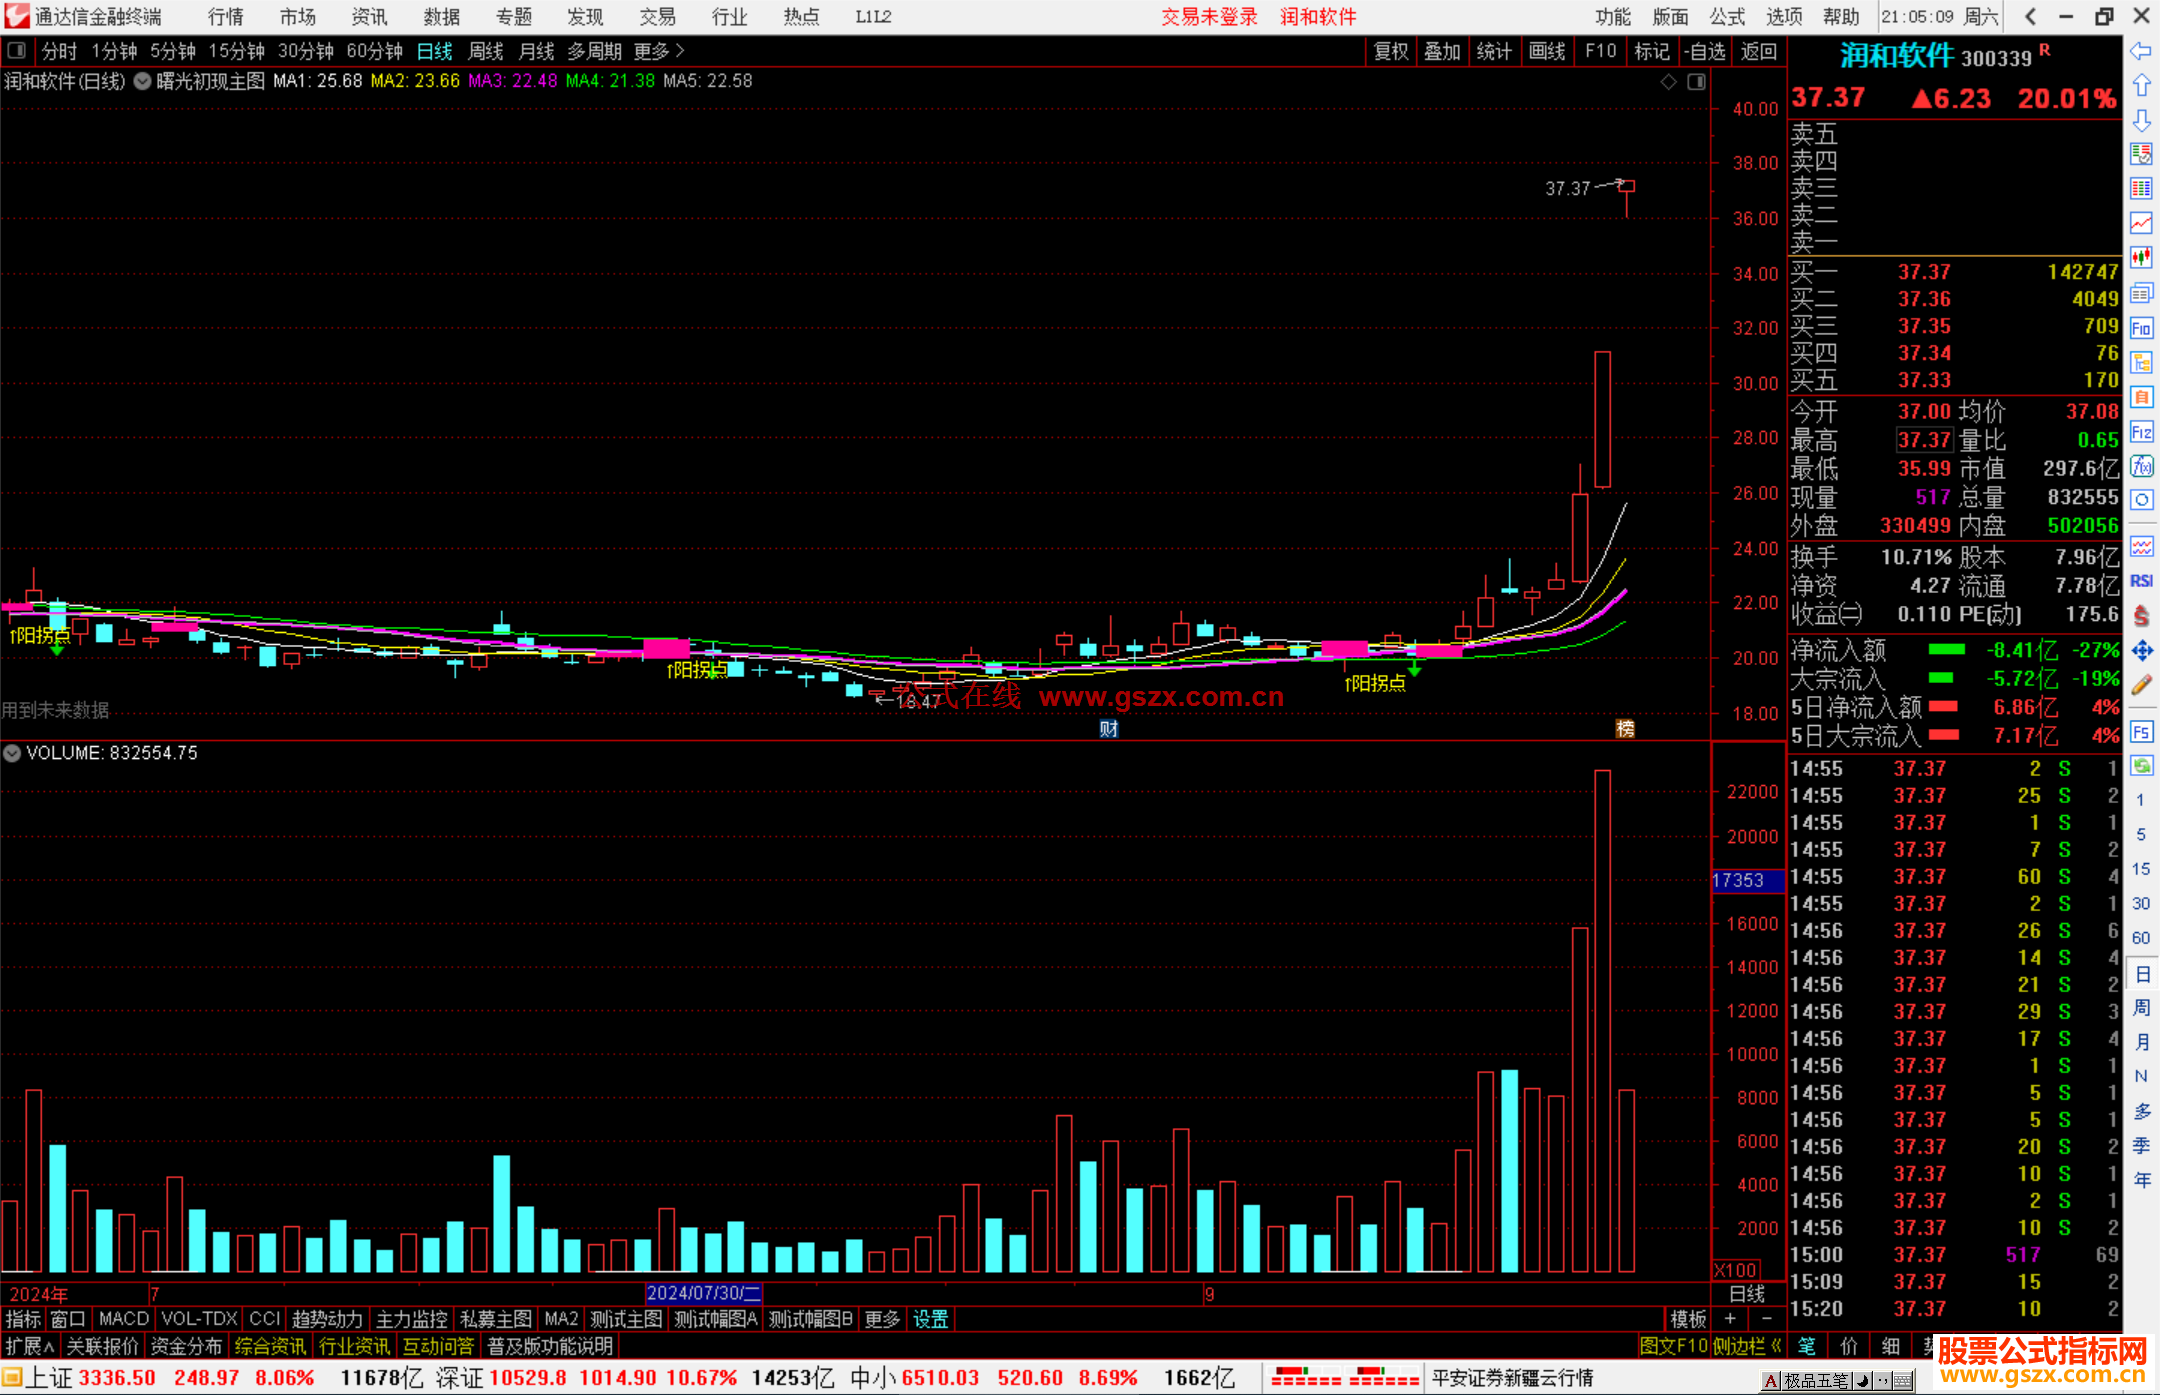
Task: Click the wavy lines indicator icon
Action: pyautogui.click(x=2141, y=546)
